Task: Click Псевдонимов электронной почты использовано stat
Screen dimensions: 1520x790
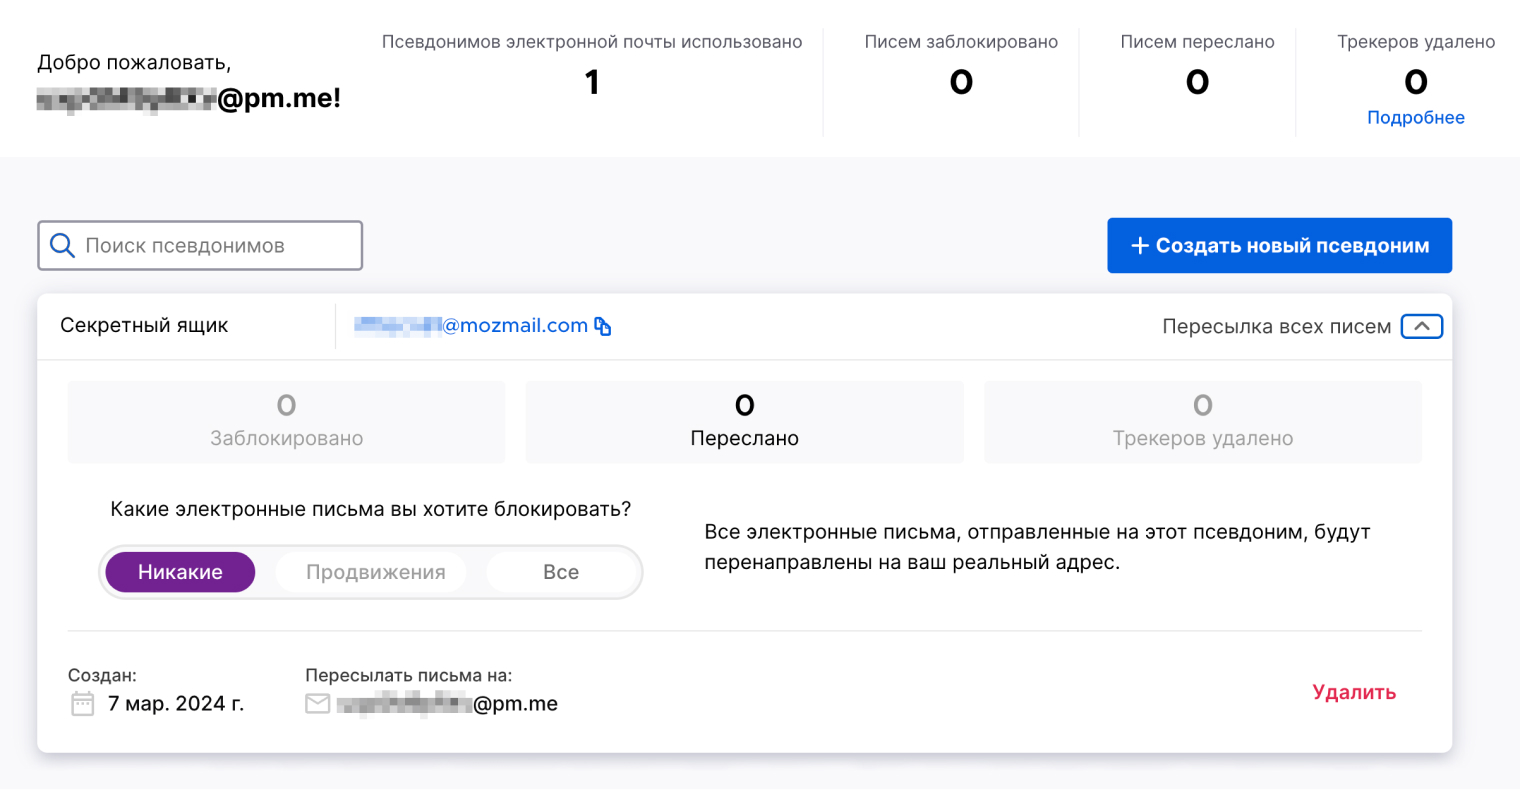Action: [592, 66]
